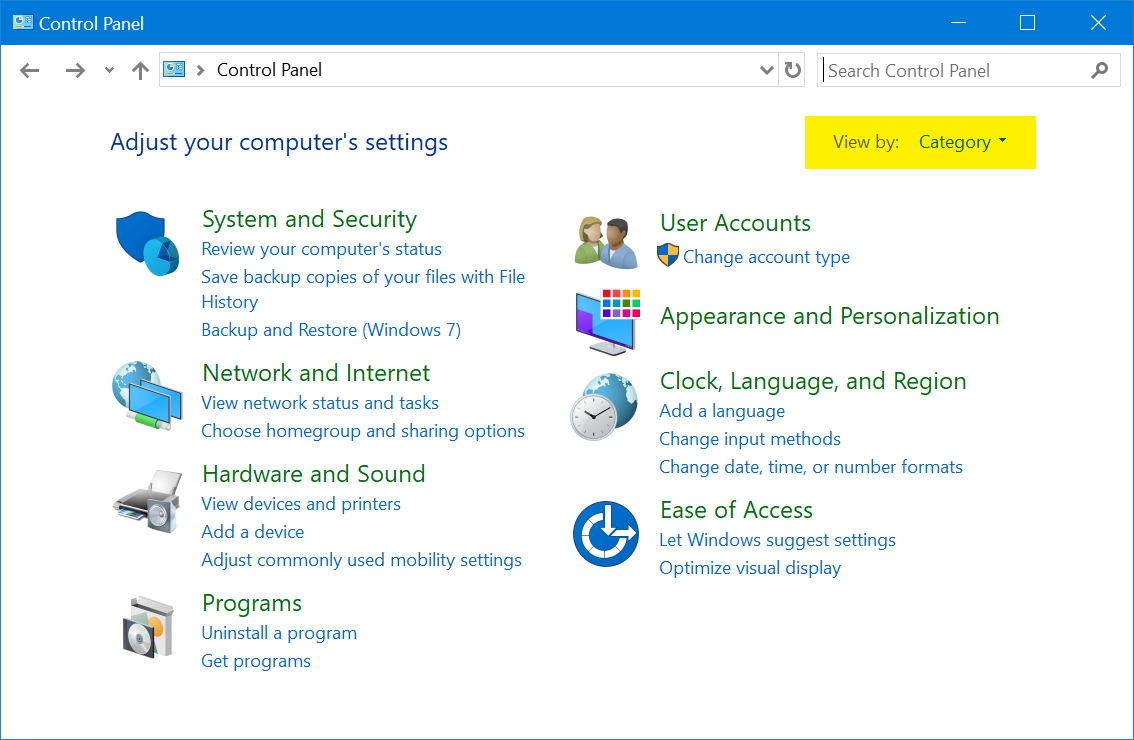The height and width of the screenshot is (740, 1134).
Task: Click the UAC shield beside Change account type
Action: tap(669, 257)
